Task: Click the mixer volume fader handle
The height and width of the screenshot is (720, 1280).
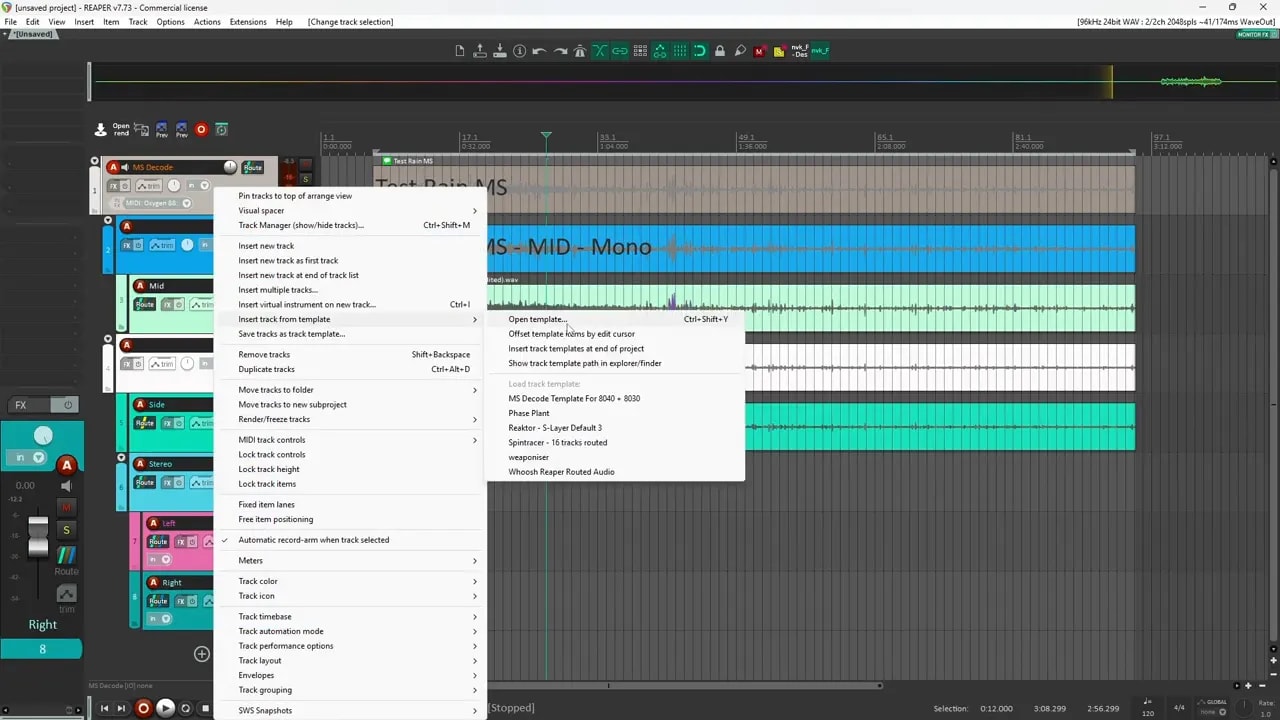Action: [x=38, y=536]
